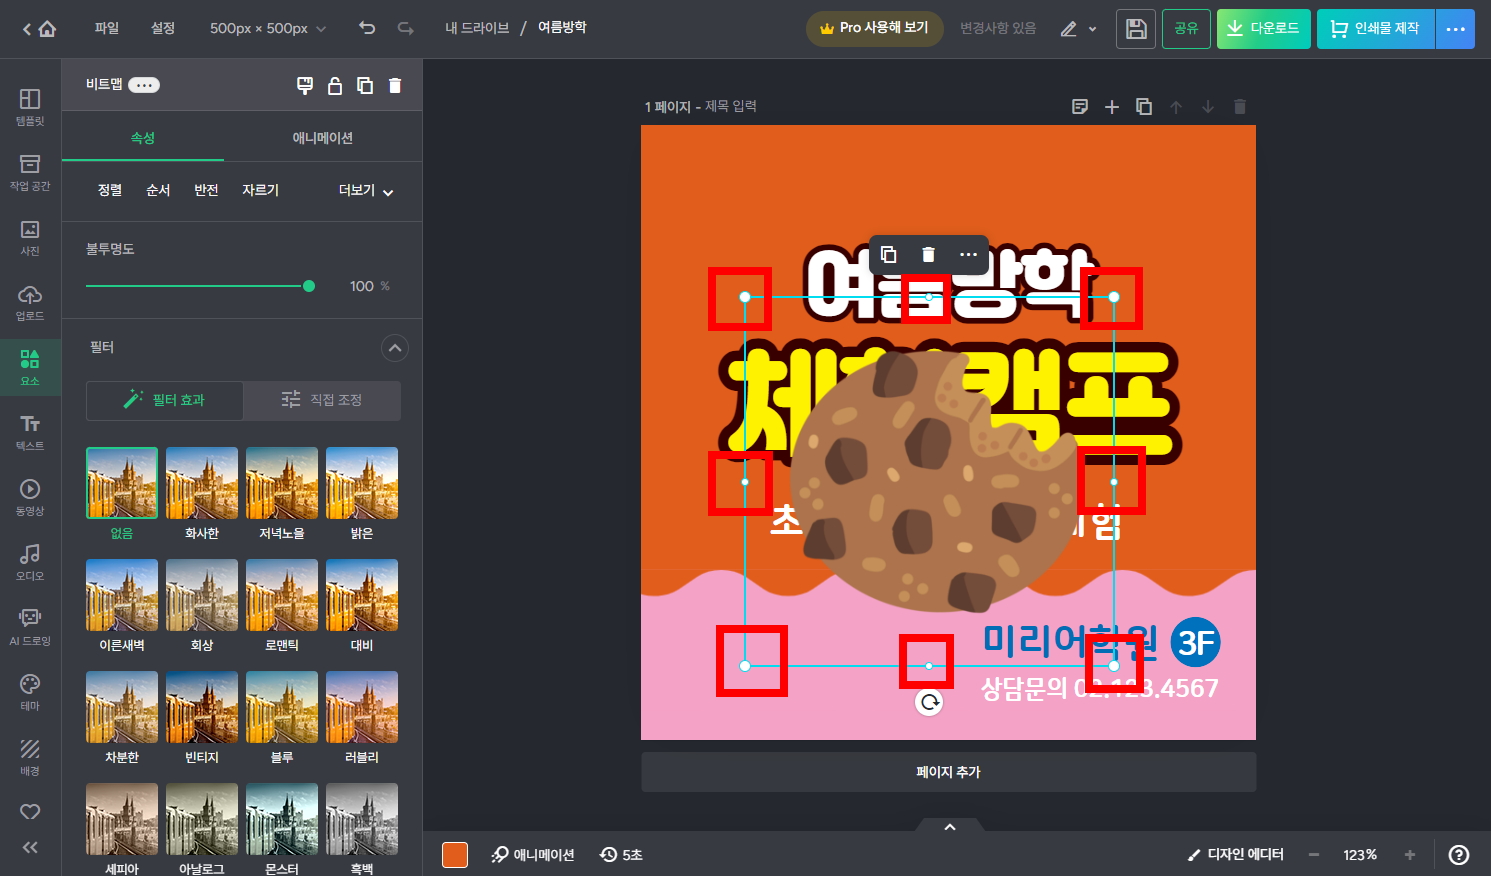The image size is (1491, 876).
Task: Expand the 더보기 options dropdown
Action: [x=365, y=190]
